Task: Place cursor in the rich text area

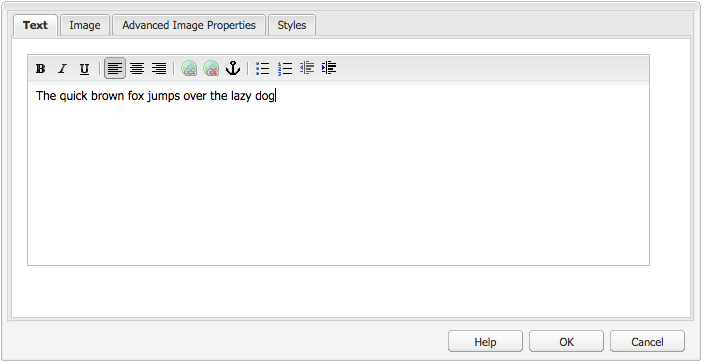Action: (339, 173)
